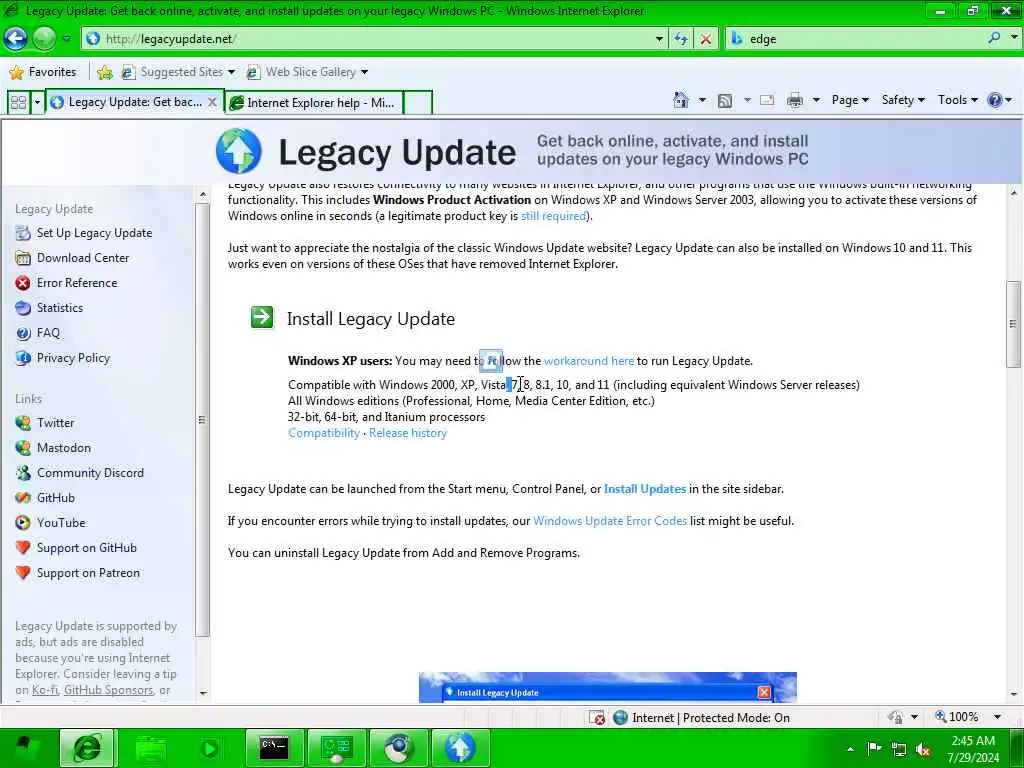Open the Favorites star button
The width and height of the screenshot is (1024, 768).
click(43, 72)
